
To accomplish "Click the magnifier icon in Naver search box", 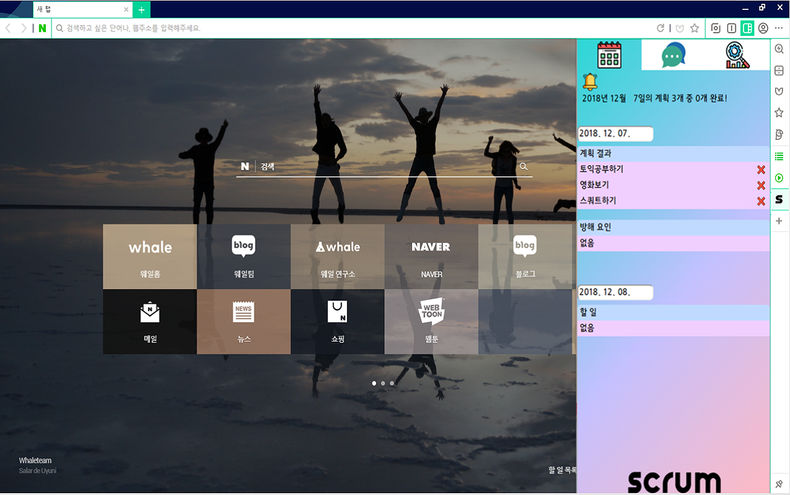I will (x=523, y=166).
